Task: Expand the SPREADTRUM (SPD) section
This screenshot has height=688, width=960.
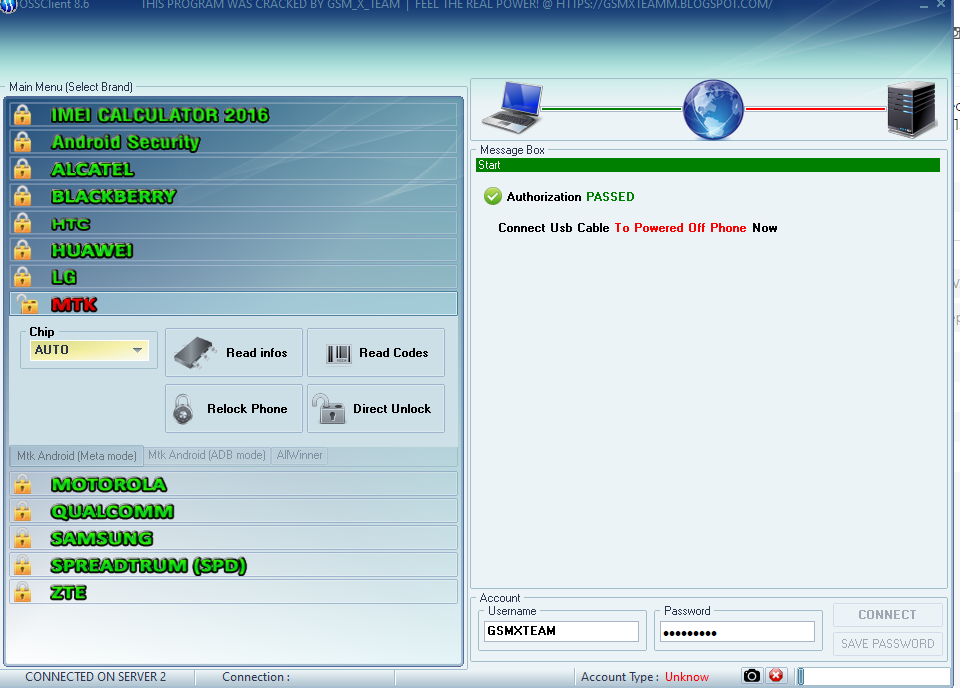Action: pyautogui.click(x=233, y=564)
